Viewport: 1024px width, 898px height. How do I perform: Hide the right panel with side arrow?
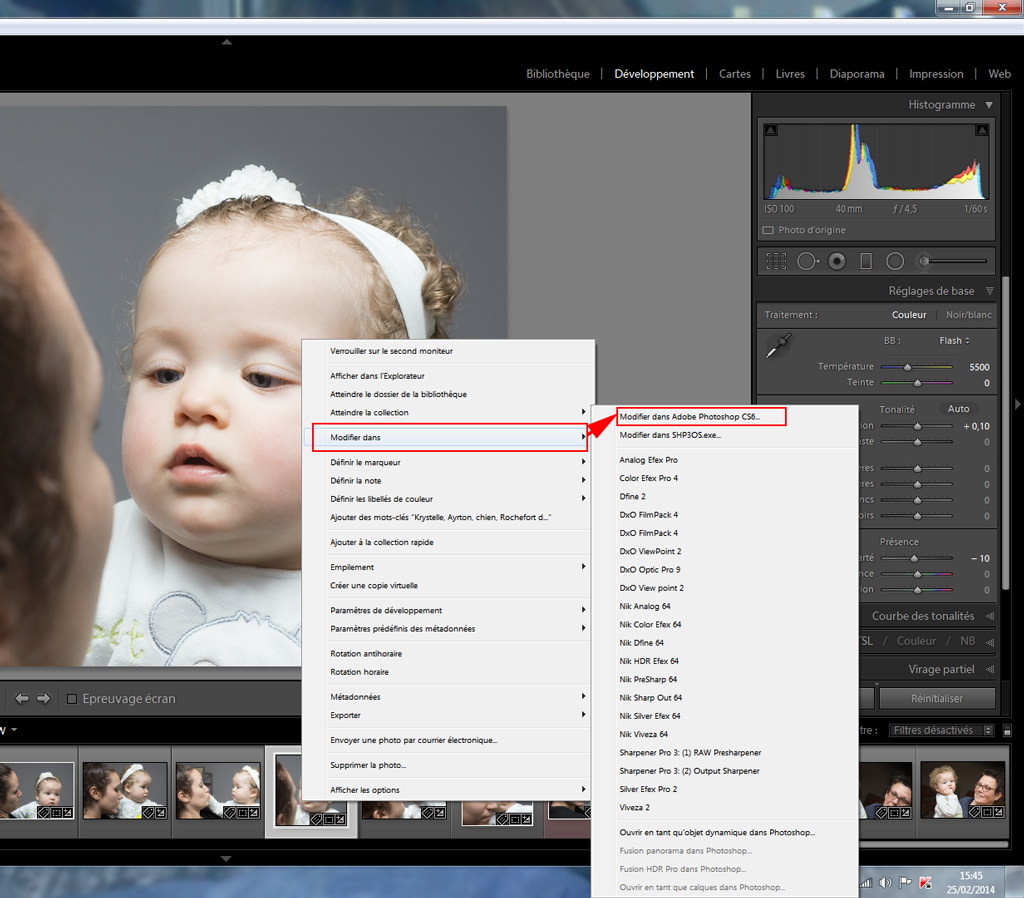(1017, 405)
